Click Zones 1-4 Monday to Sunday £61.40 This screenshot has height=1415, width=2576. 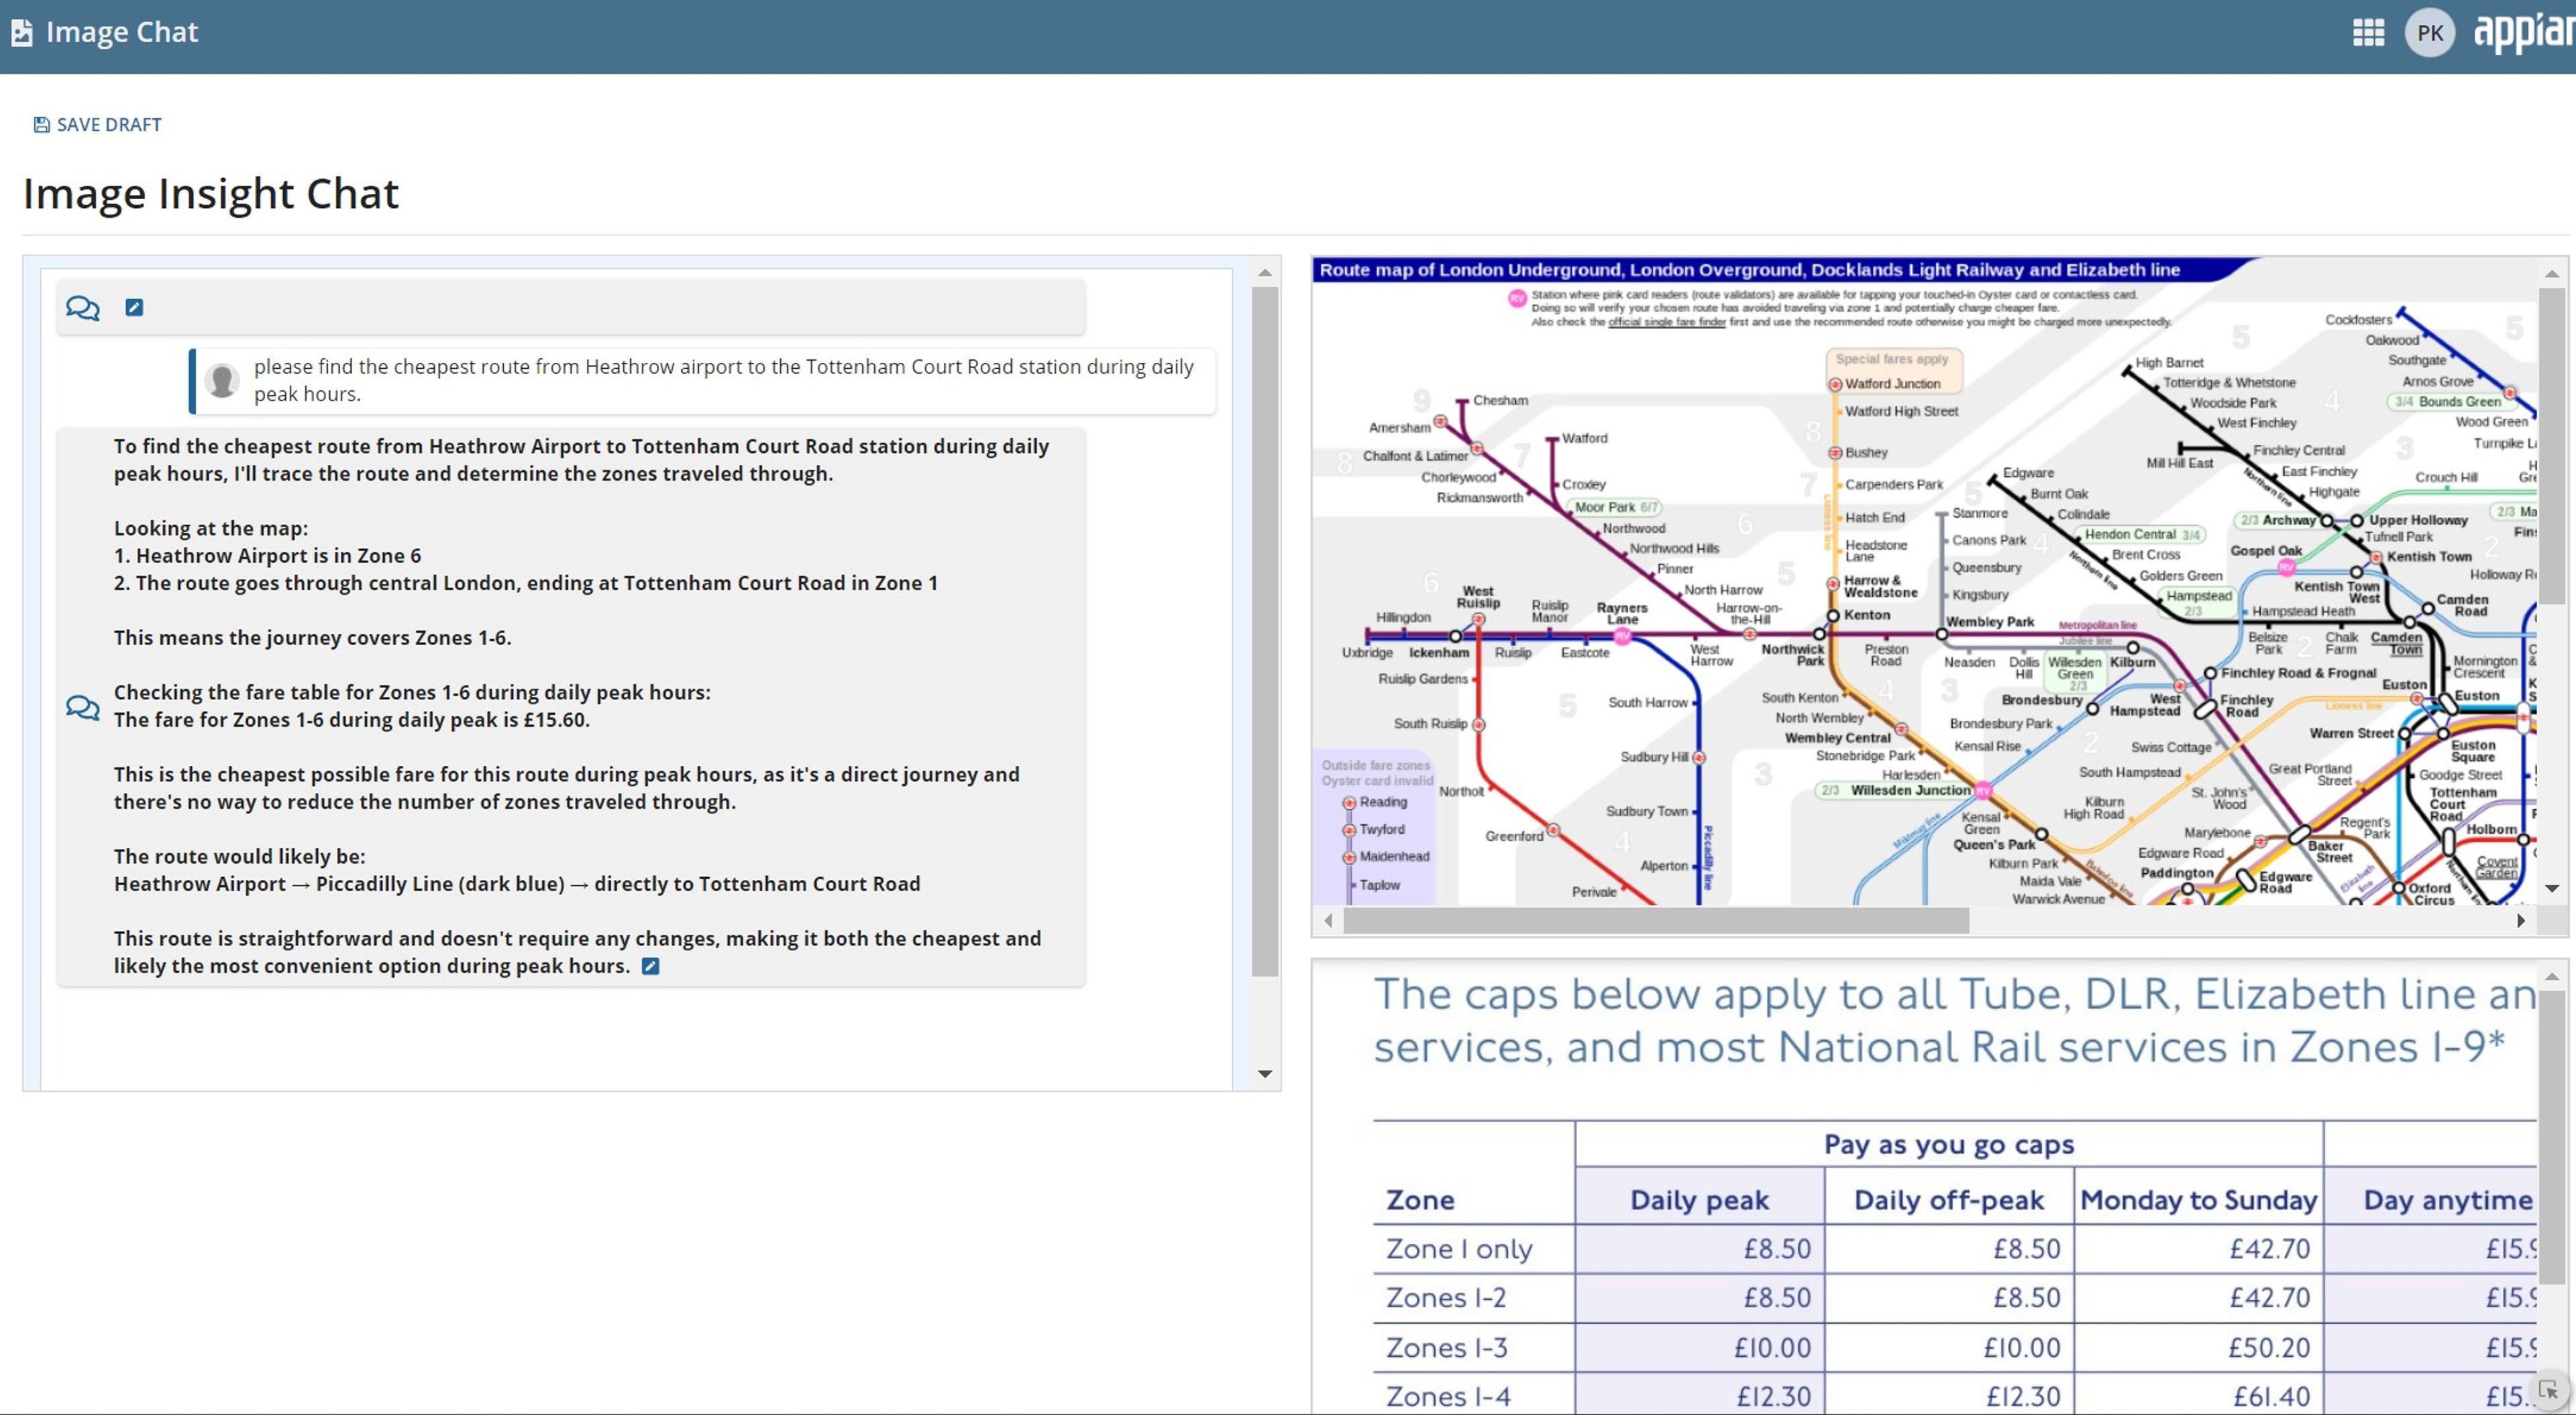2272,1397
